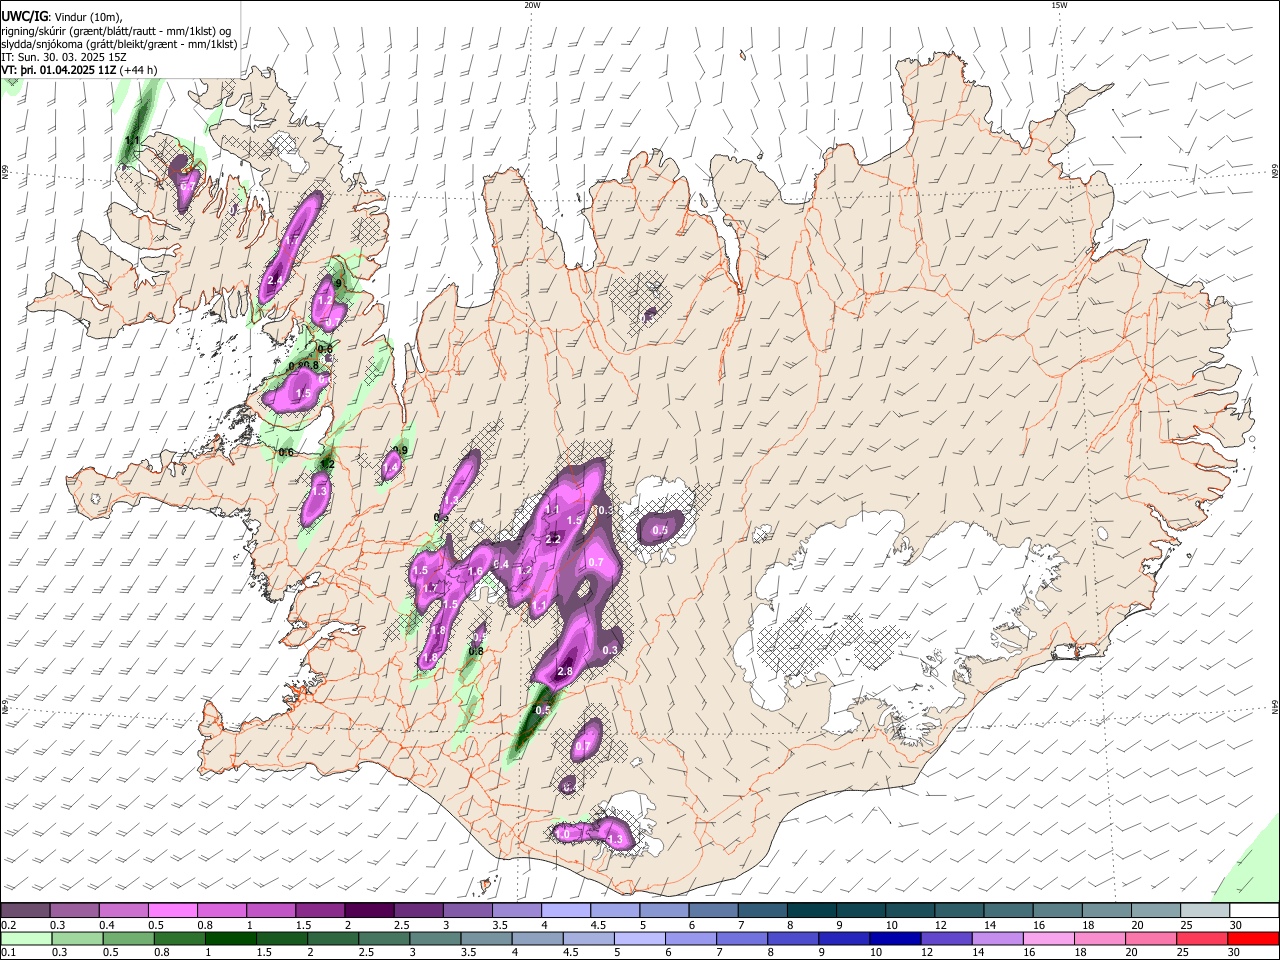Screen dimensions: 1280x960
Task: Click the 'VT: þri. 01.04.2025 11Z (+44 h)' line
Action: (79, 70)
